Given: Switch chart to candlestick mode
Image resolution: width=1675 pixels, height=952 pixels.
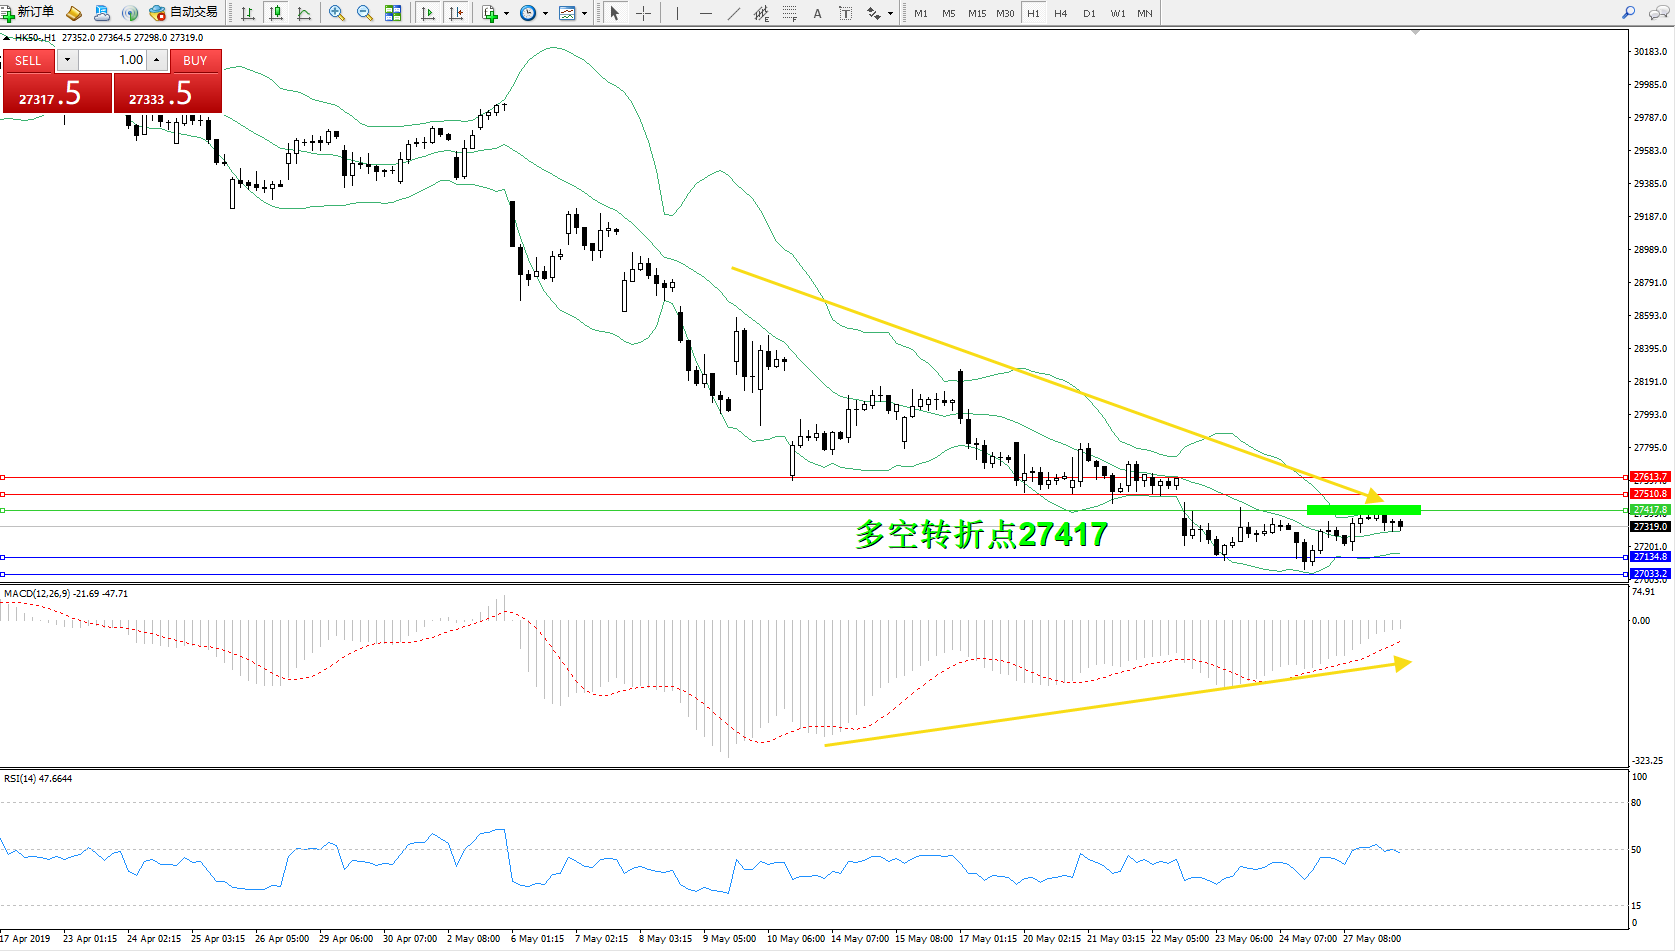Looking at the screenshot, I should pos(276,13).
